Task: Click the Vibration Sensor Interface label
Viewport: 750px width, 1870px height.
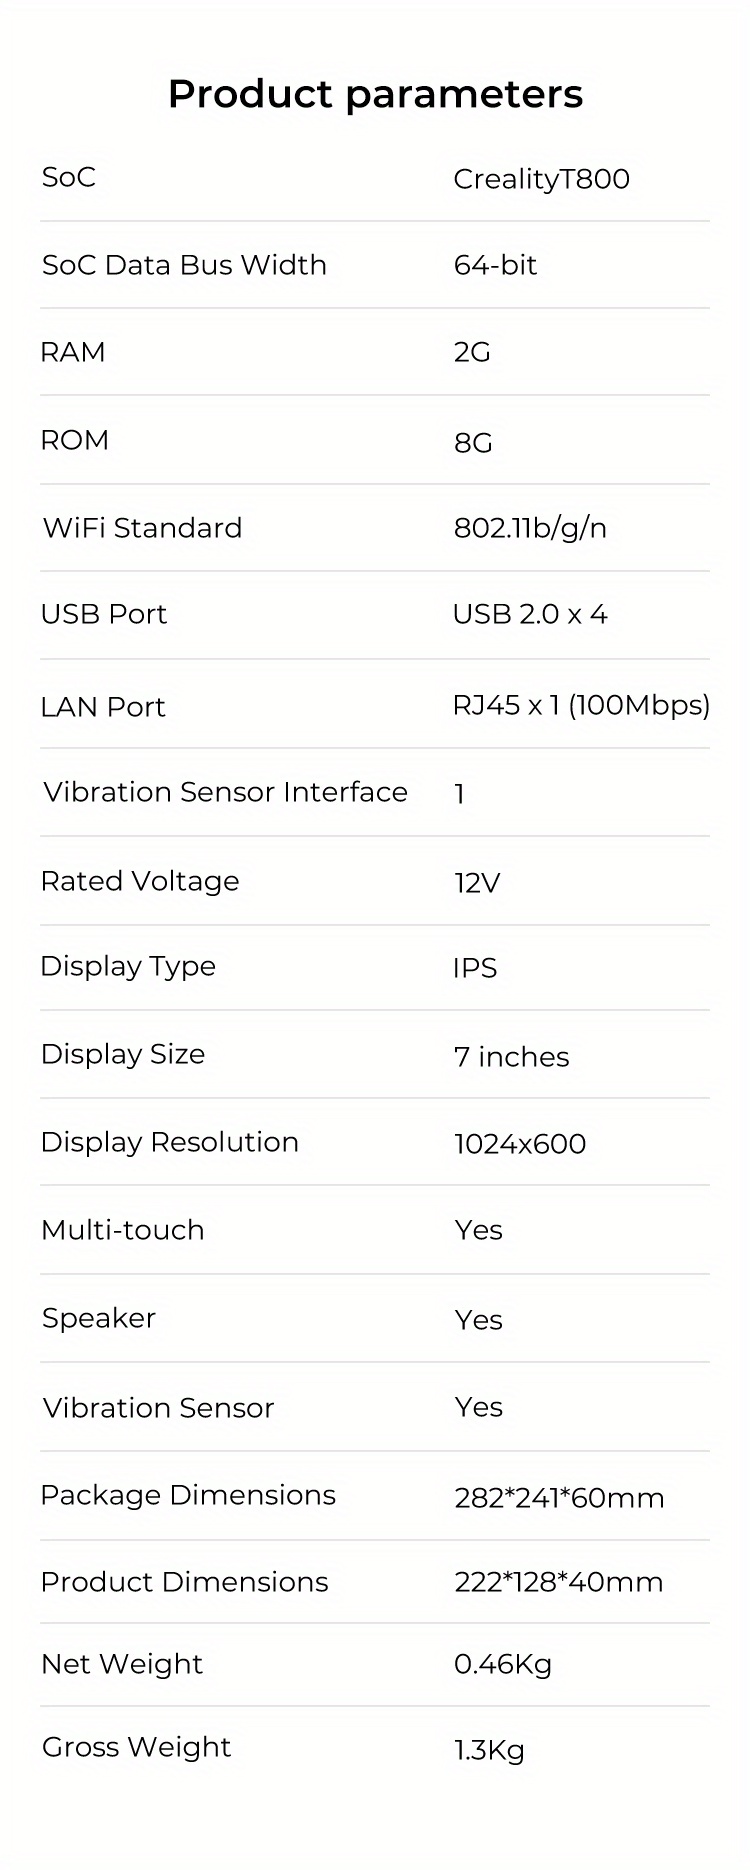Action: 225,792
